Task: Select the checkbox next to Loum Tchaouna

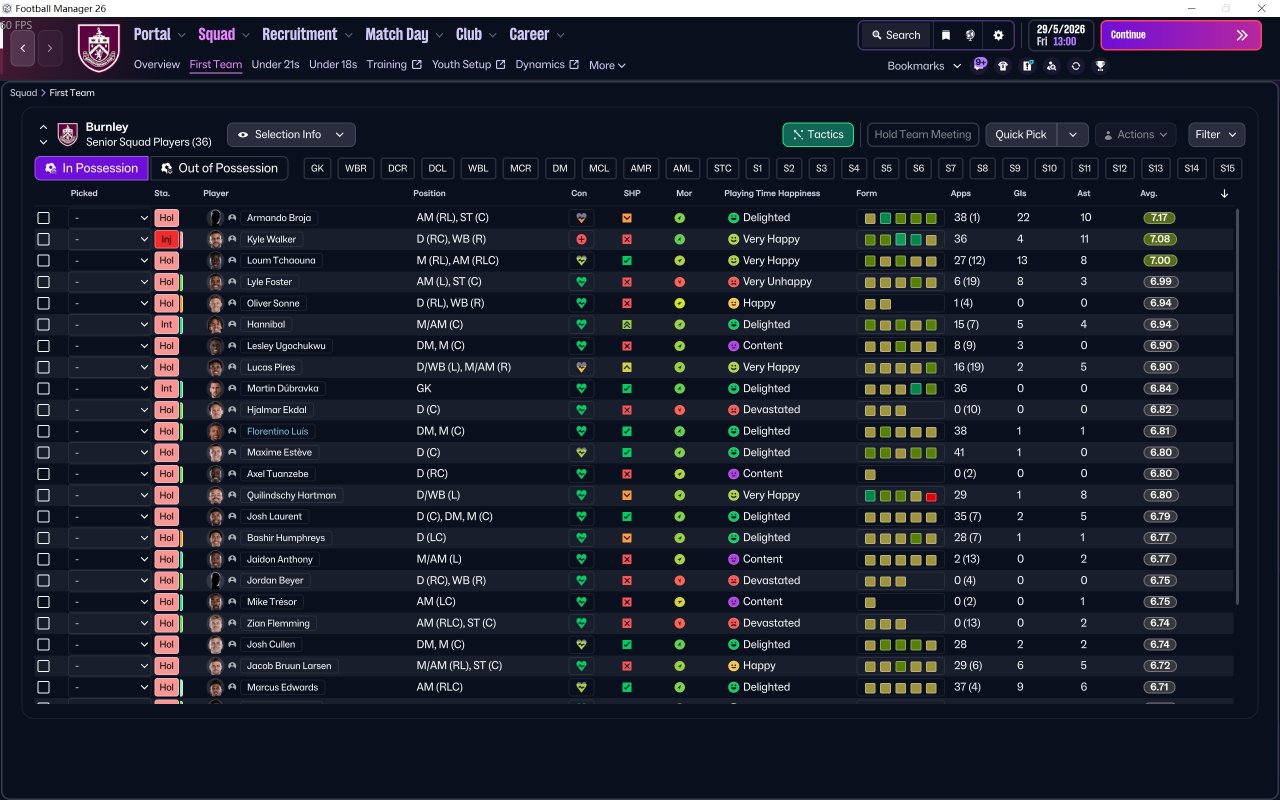Action: pyautogui.click(x=43, y=261)
